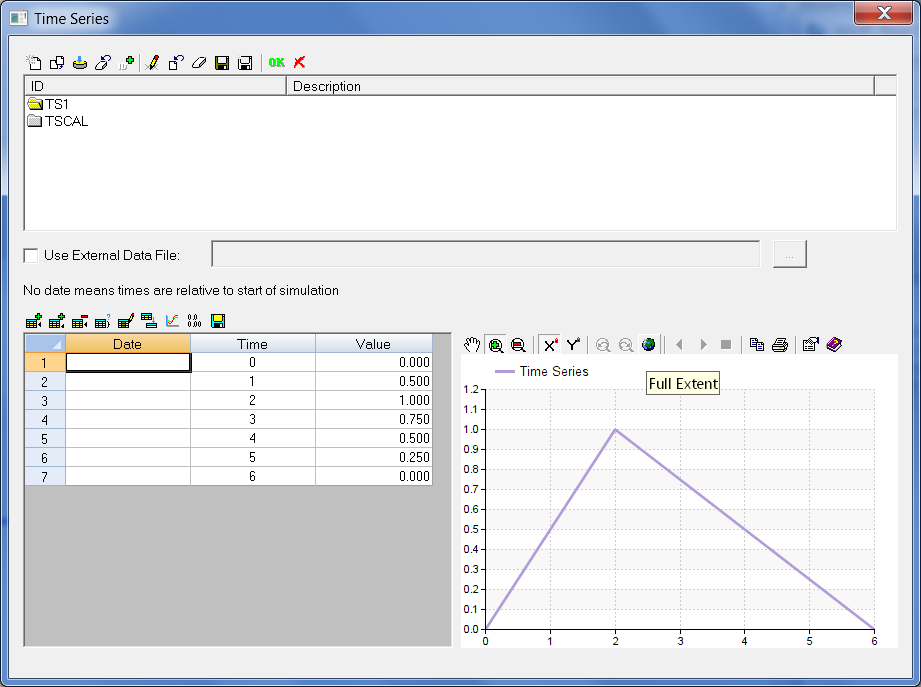Copy the selected time series record
This screenshot has height=687, width=921.
(57, 62)
